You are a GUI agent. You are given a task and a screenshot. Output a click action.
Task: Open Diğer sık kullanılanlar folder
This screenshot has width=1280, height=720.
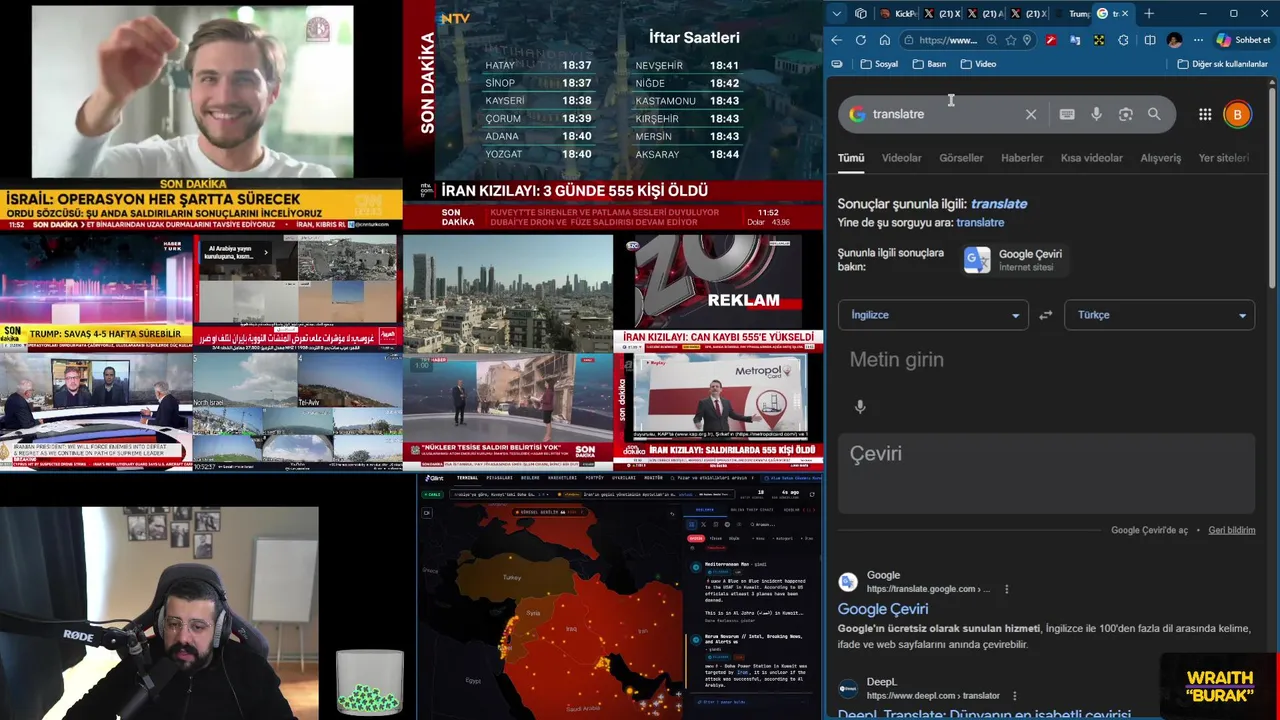[1222, 64]
